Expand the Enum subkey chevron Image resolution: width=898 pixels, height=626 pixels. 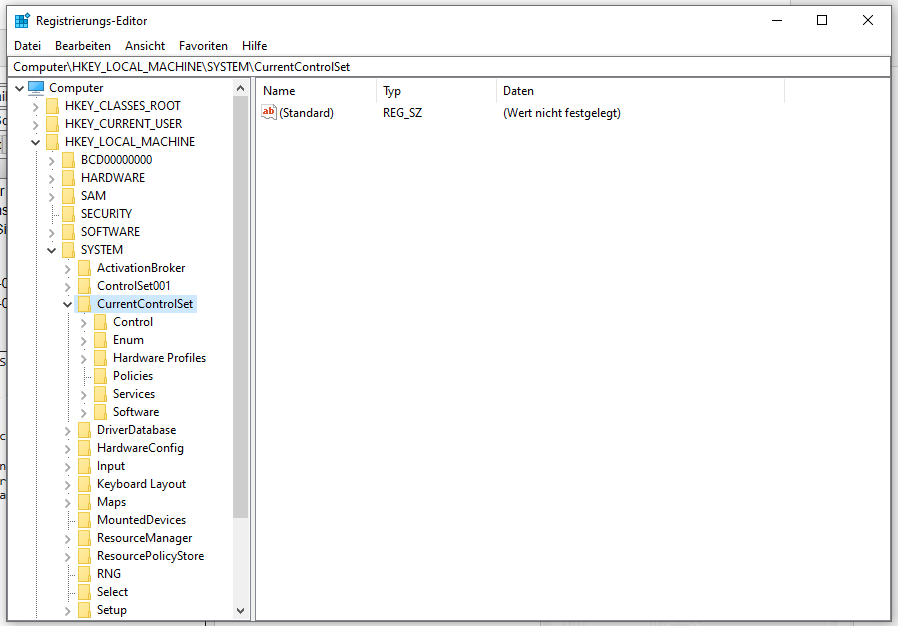[x=84, y=341]
